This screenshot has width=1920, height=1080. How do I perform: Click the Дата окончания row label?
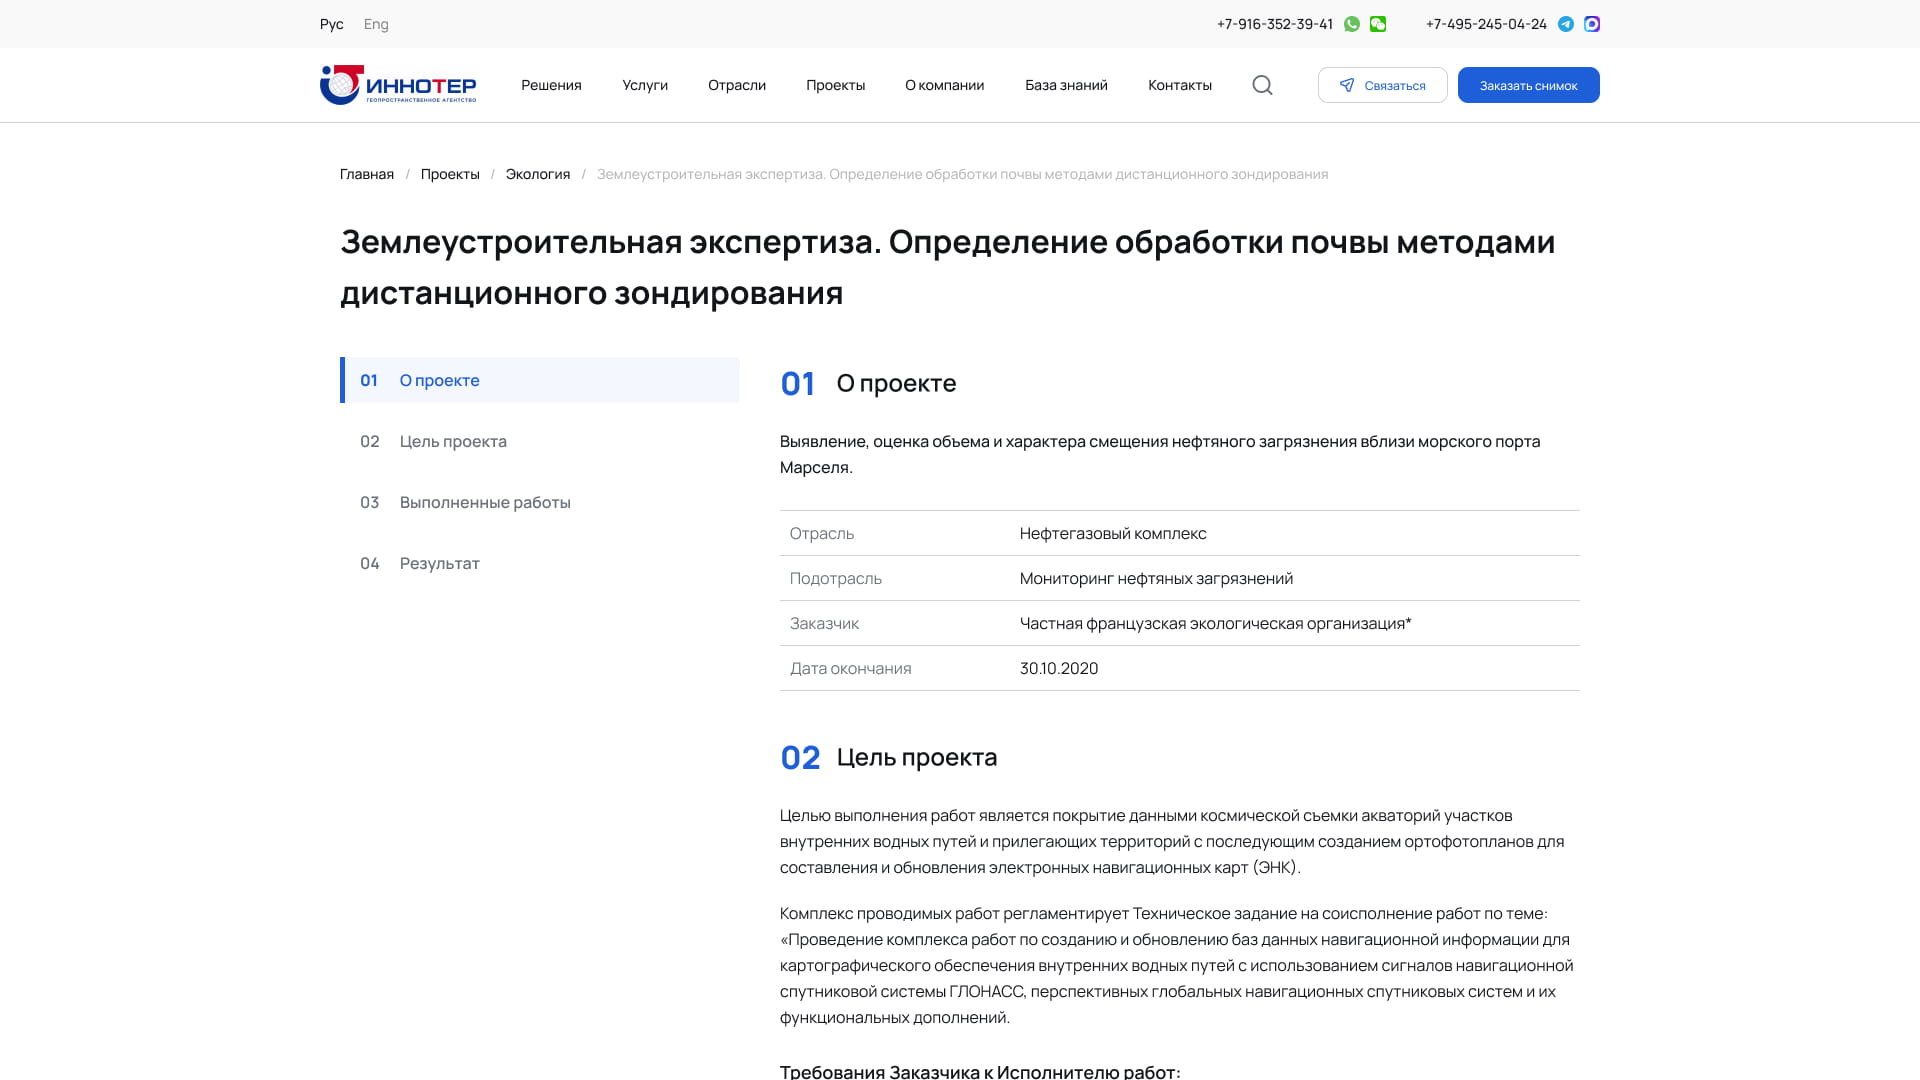851,668
